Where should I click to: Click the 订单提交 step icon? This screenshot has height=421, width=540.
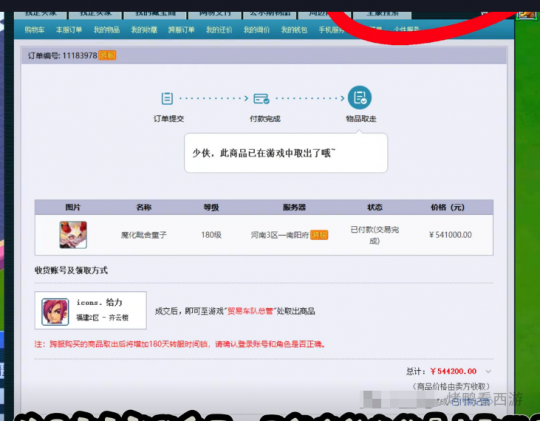pos(167,99)
